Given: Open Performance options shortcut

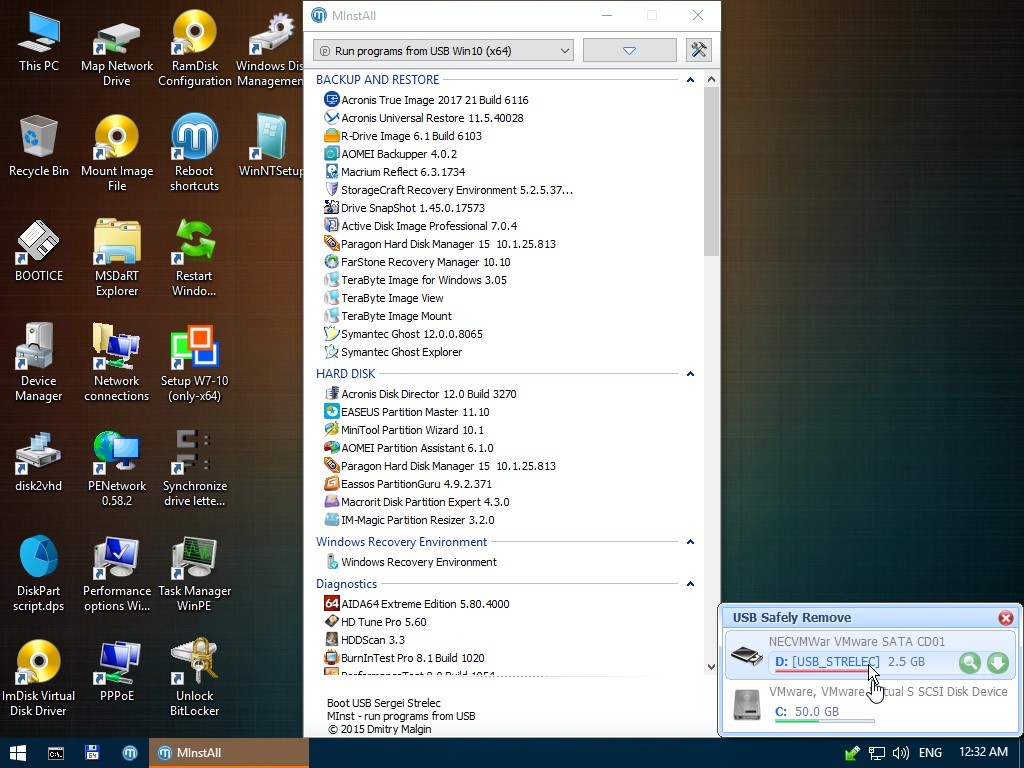Looking at the screenshot, I should coord(117,575).
